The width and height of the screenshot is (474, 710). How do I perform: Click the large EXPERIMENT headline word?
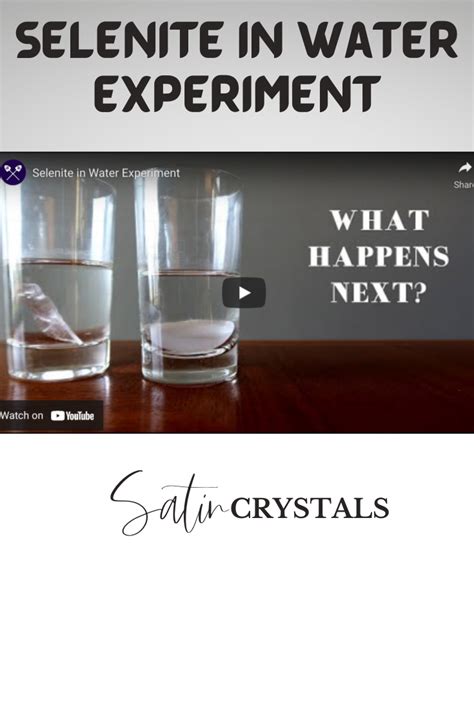coord(237,94)
